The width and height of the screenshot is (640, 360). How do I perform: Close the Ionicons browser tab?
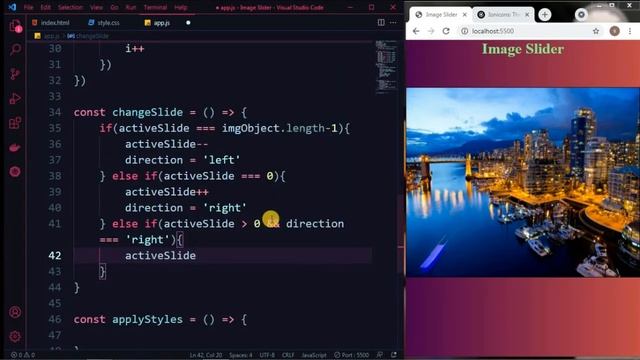coord(527,15)
